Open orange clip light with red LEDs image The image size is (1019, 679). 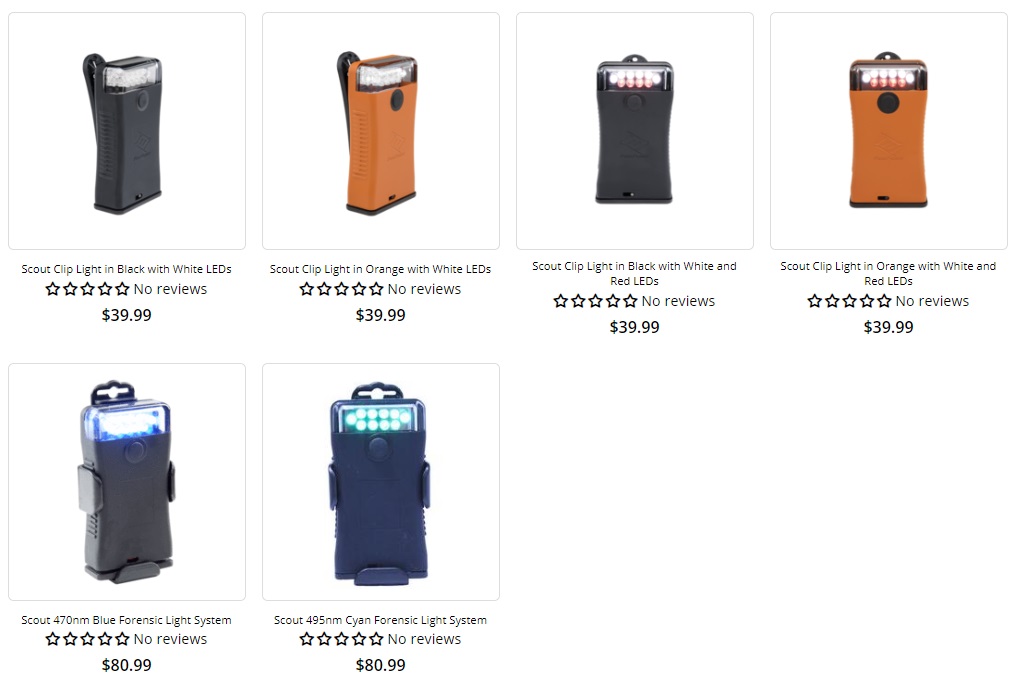click(888, 131)
